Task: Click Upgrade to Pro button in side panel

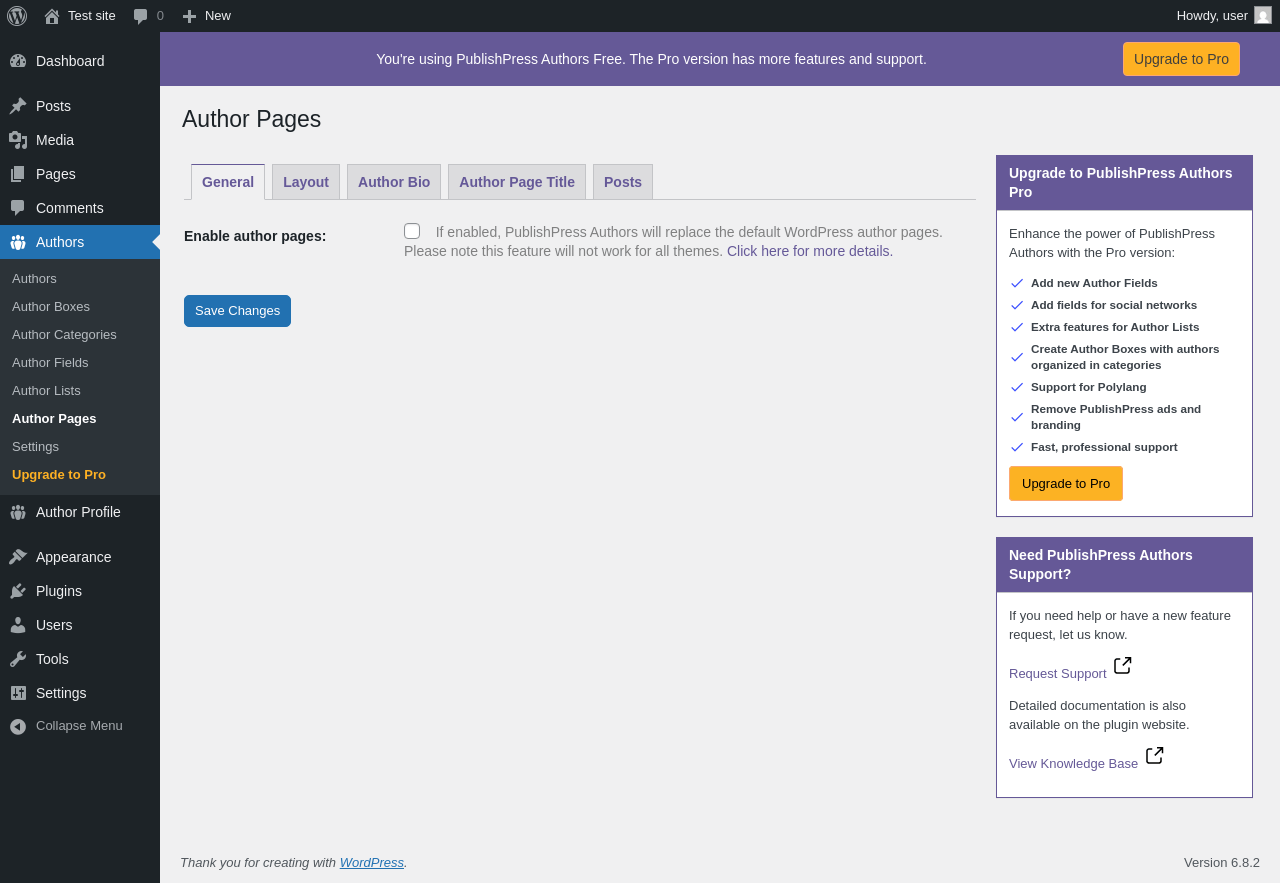Action: pyautogui.click(x=1066, y=483)
